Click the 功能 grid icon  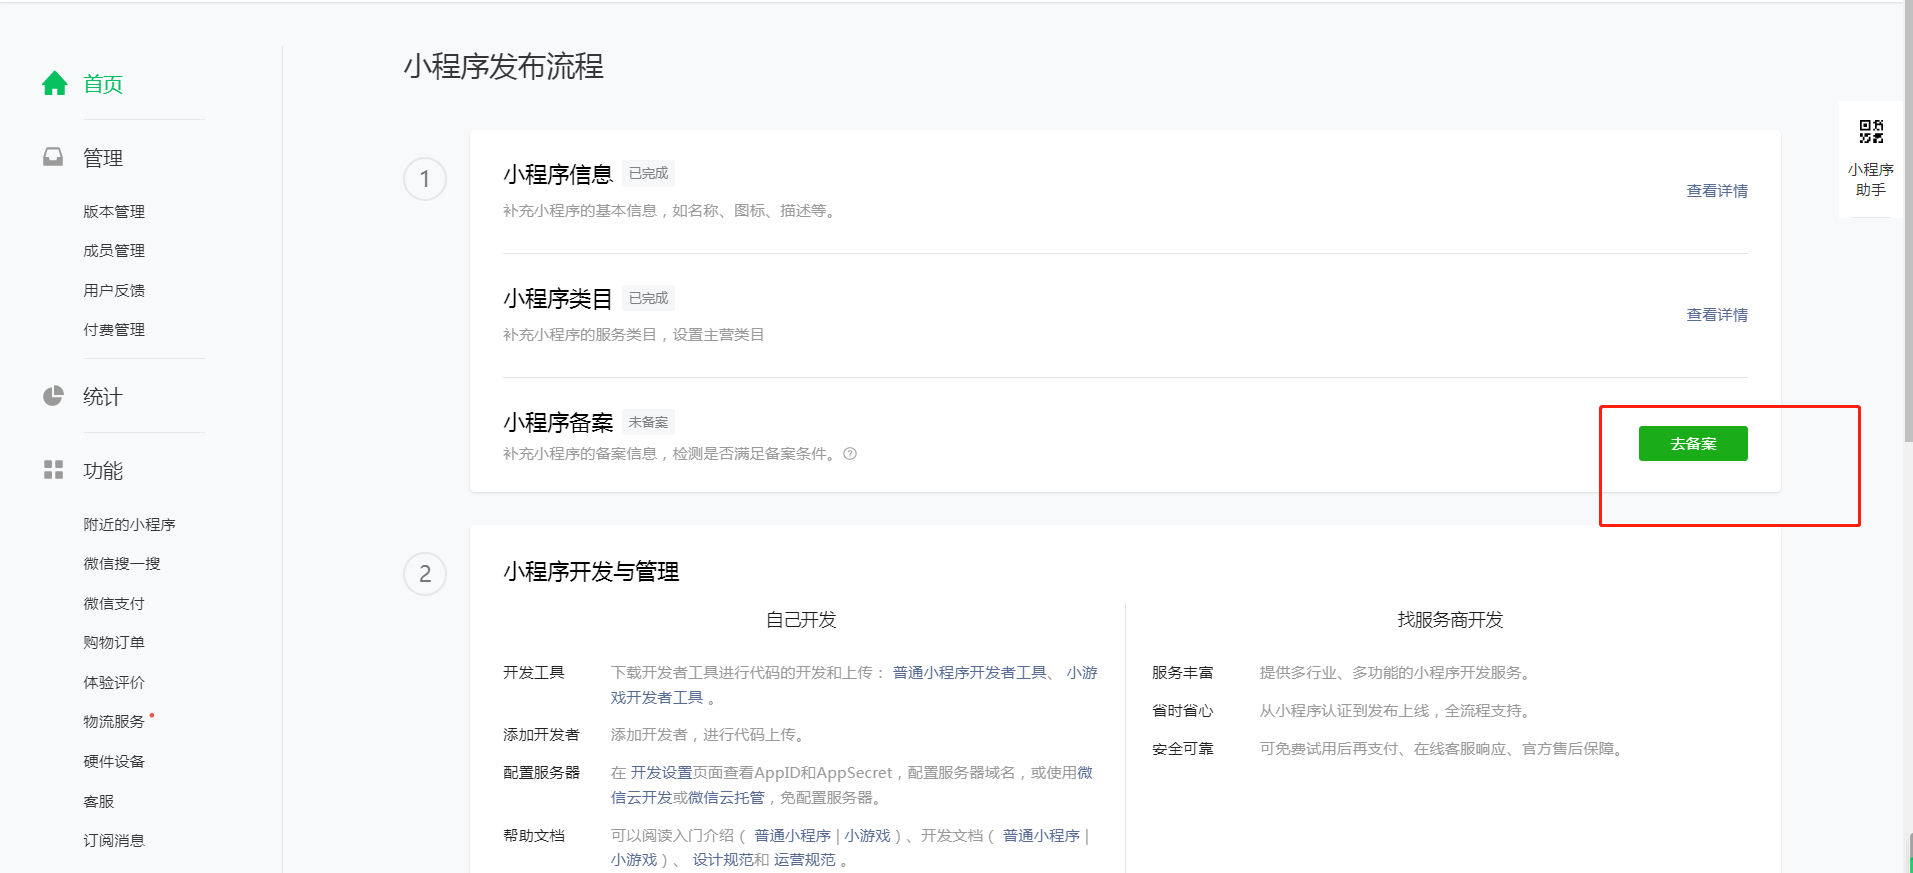pos(53,470)
